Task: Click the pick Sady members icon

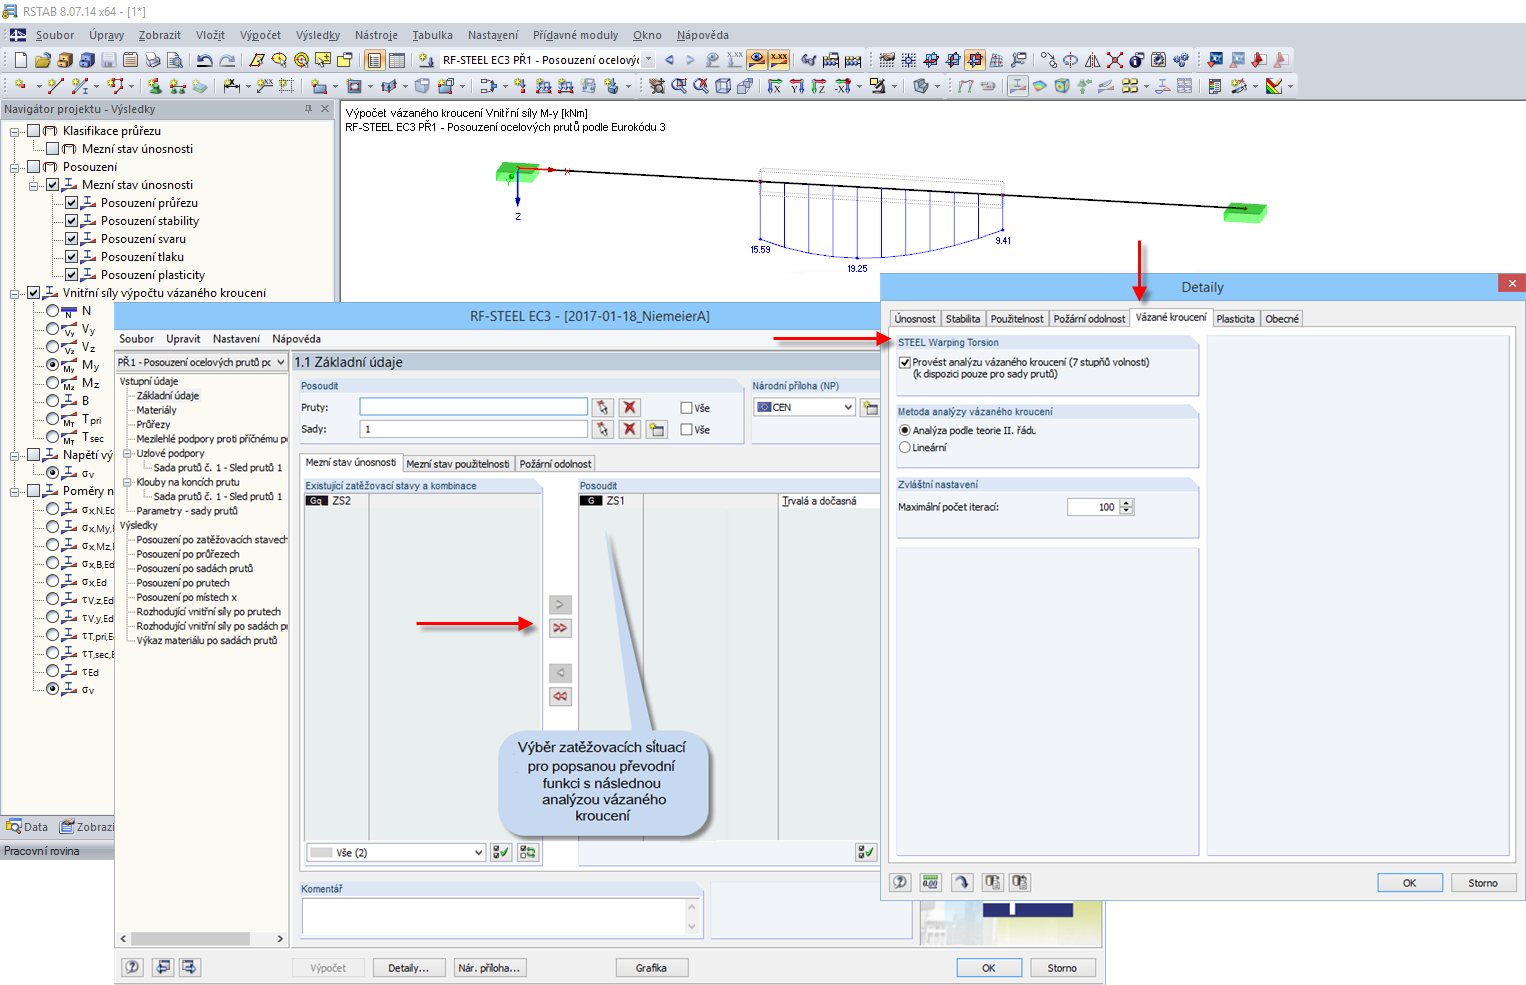Action: pos(602,429)
